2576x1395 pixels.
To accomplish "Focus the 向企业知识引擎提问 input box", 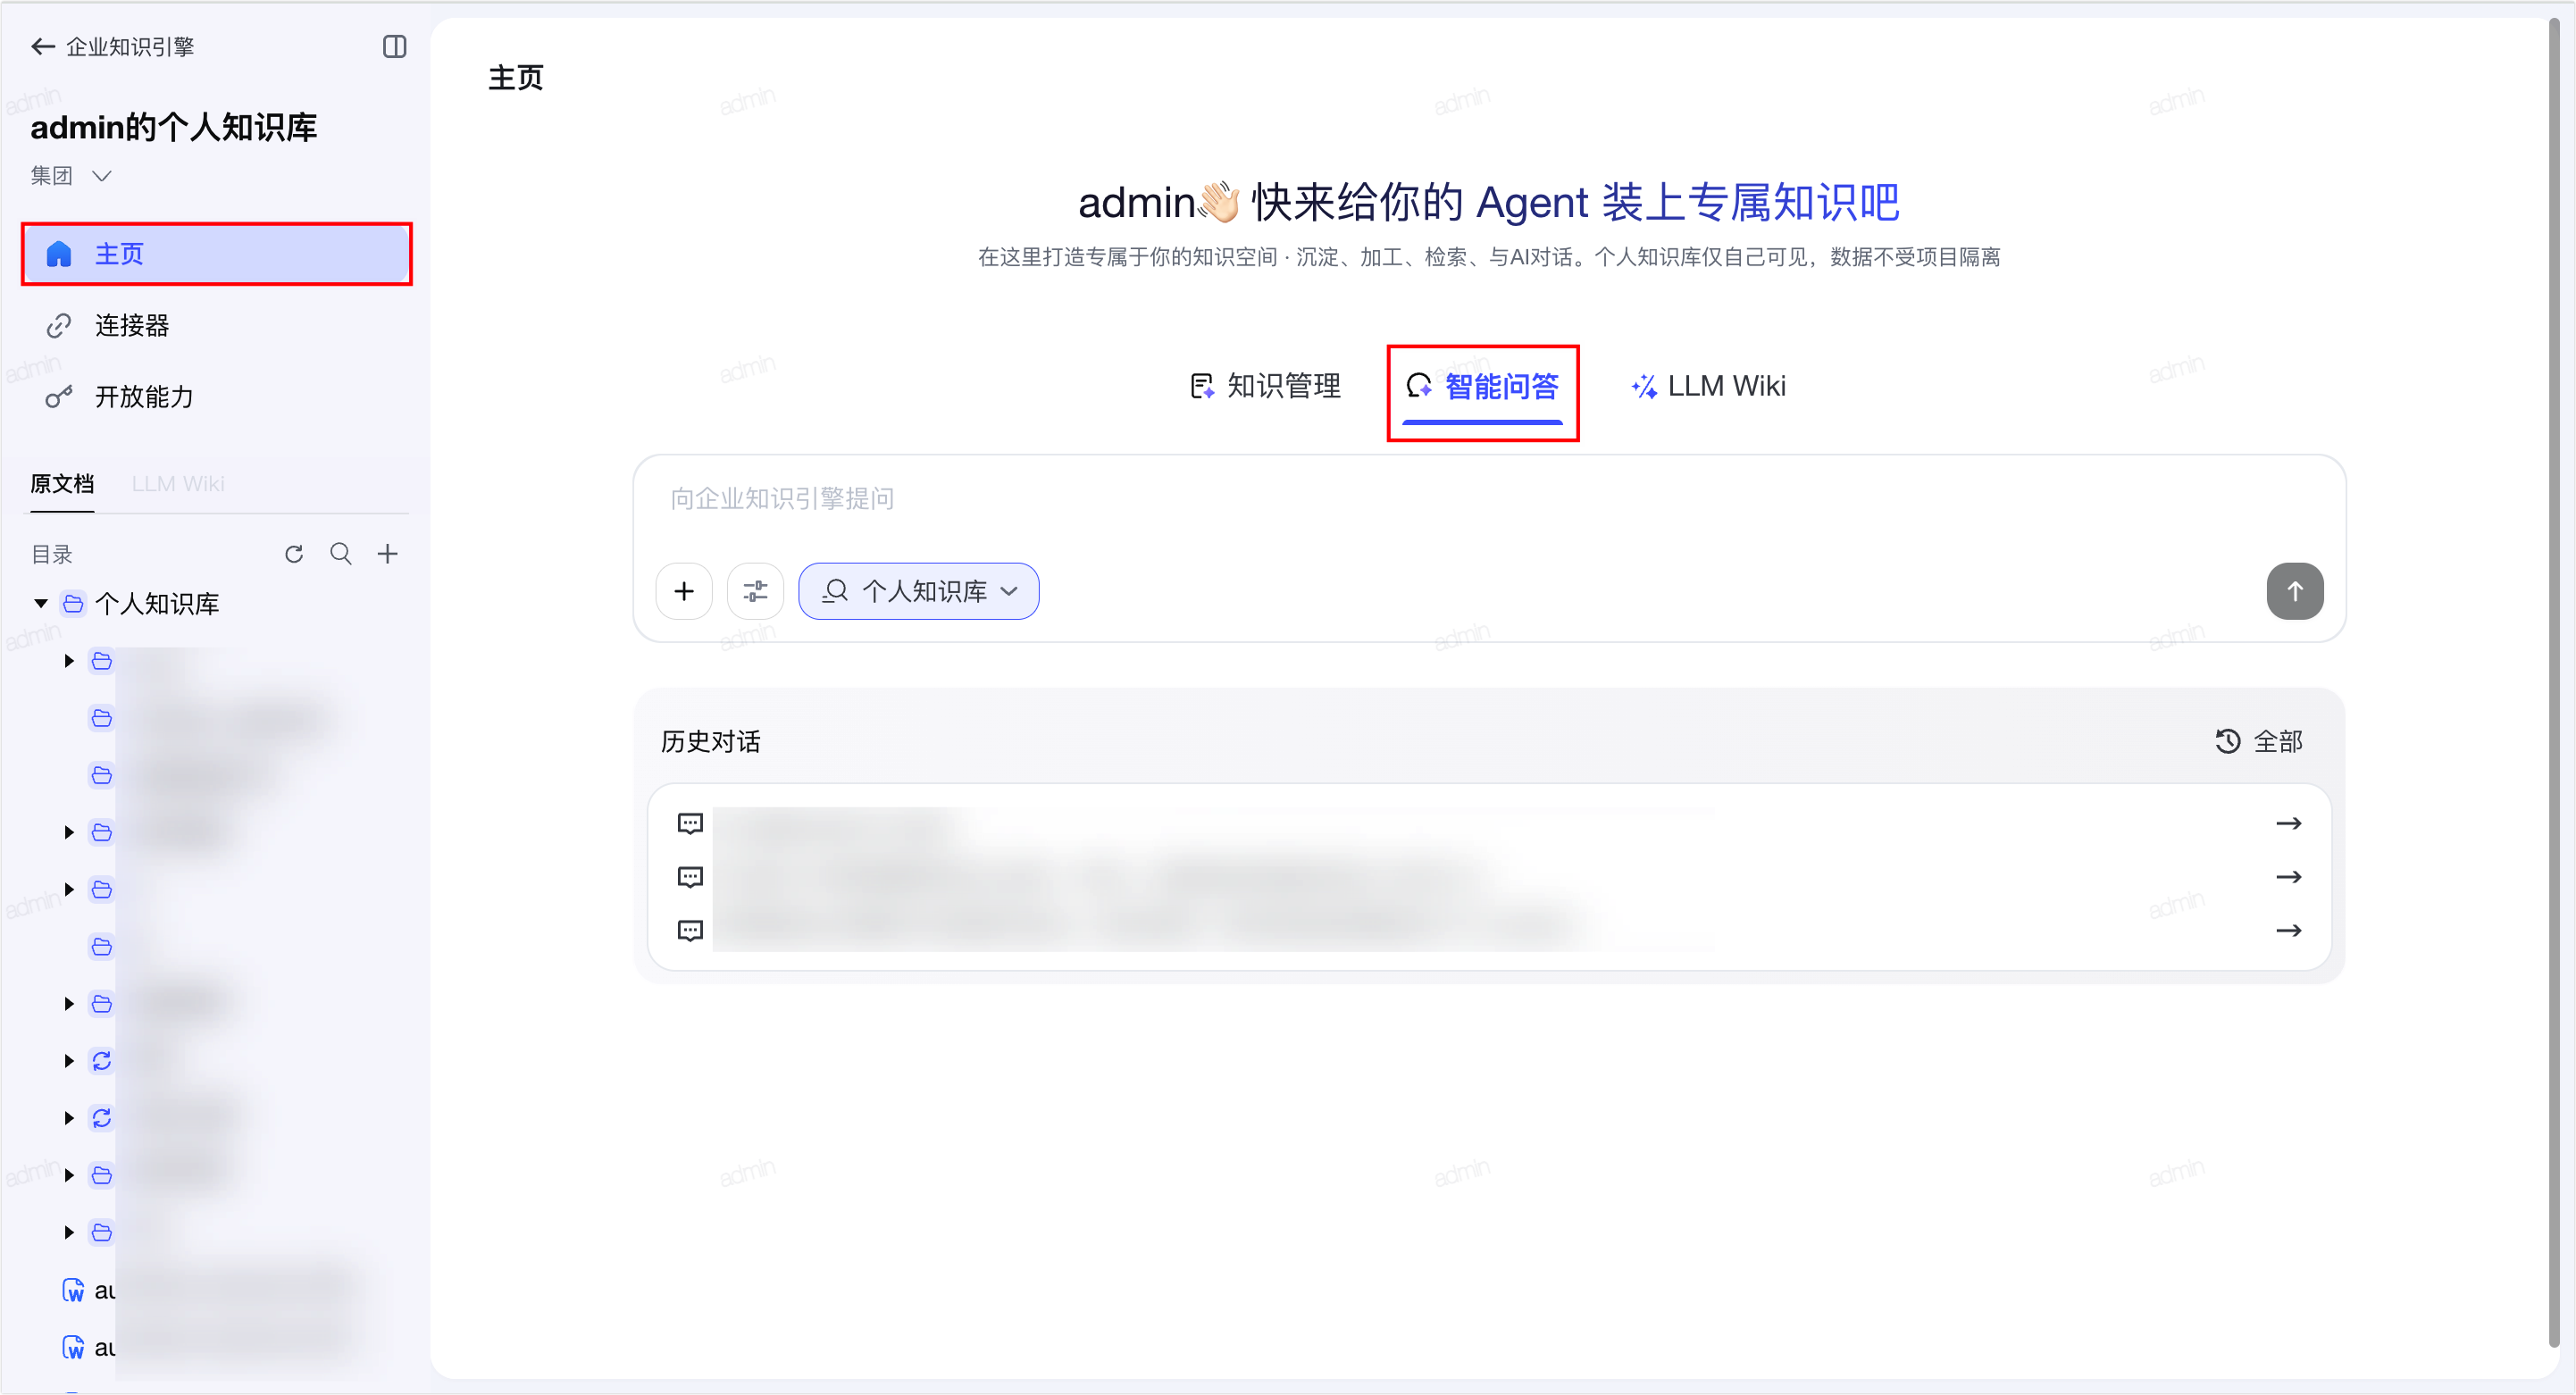I will coord(1489,499).
